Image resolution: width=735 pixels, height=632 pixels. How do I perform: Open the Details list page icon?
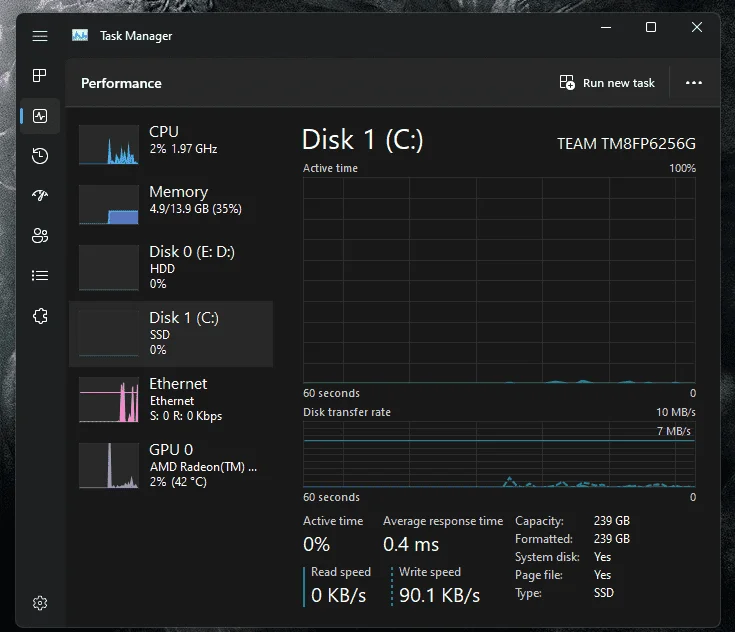(40, 275)
